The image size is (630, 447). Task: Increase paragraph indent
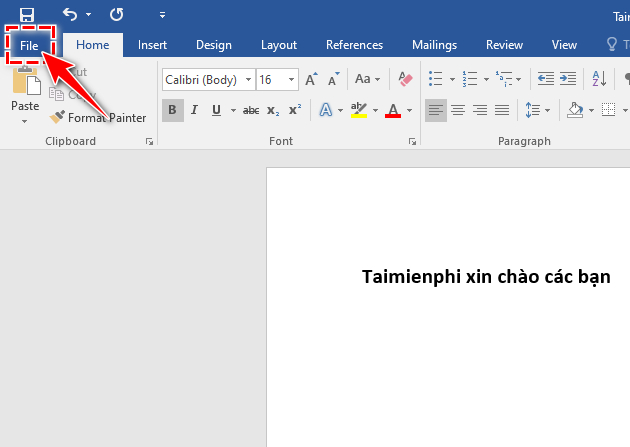click(568, 79)
